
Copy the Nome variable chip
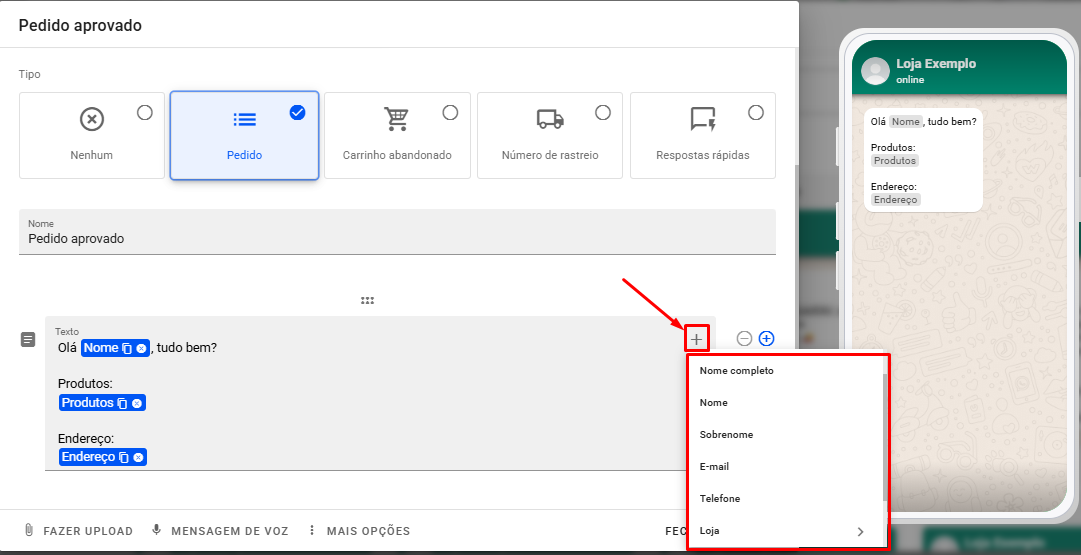(x=127, y=348)
